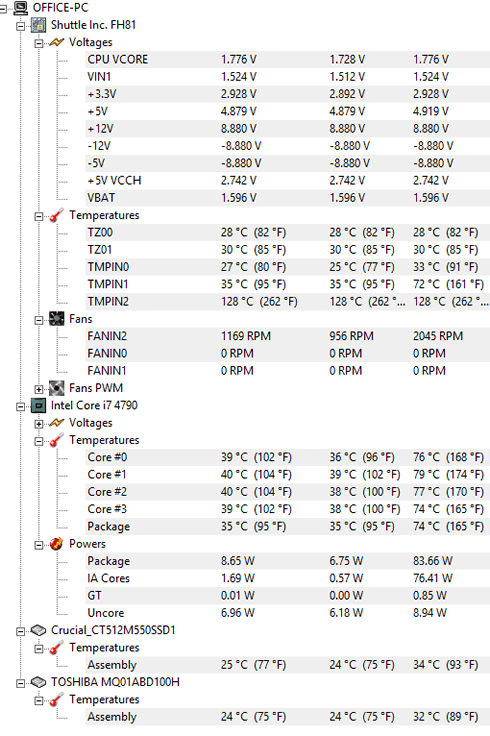The image size is (490, 736).
Task: Select the Core #1 temperature row
Action: click(287, 475)
